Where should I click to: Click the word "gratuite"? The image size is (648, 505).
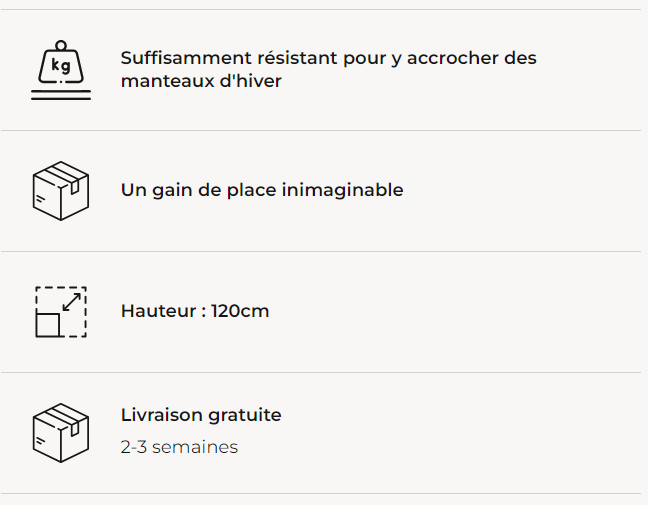coord(244,415)
